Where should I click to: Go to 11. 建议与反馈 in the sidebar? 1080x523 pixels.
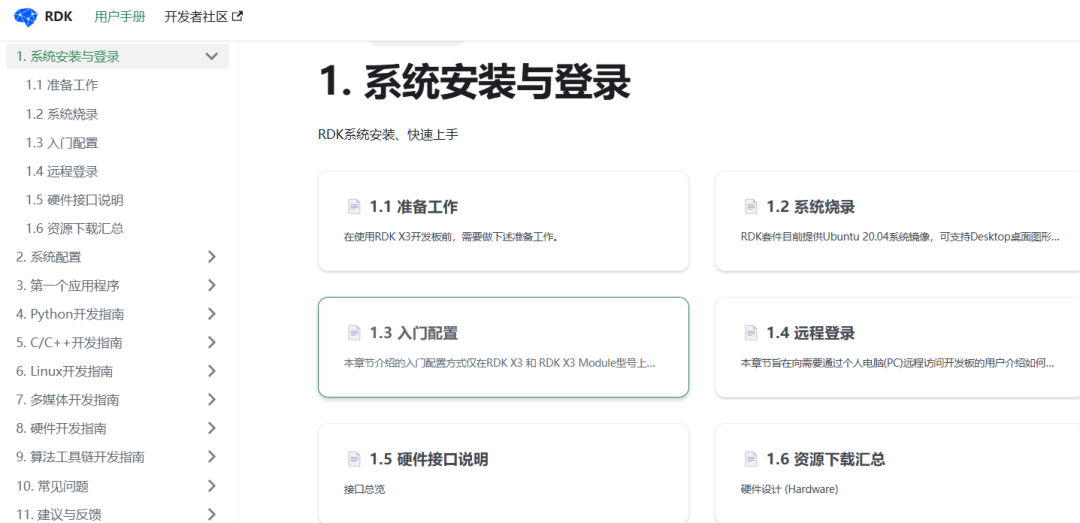59,514
